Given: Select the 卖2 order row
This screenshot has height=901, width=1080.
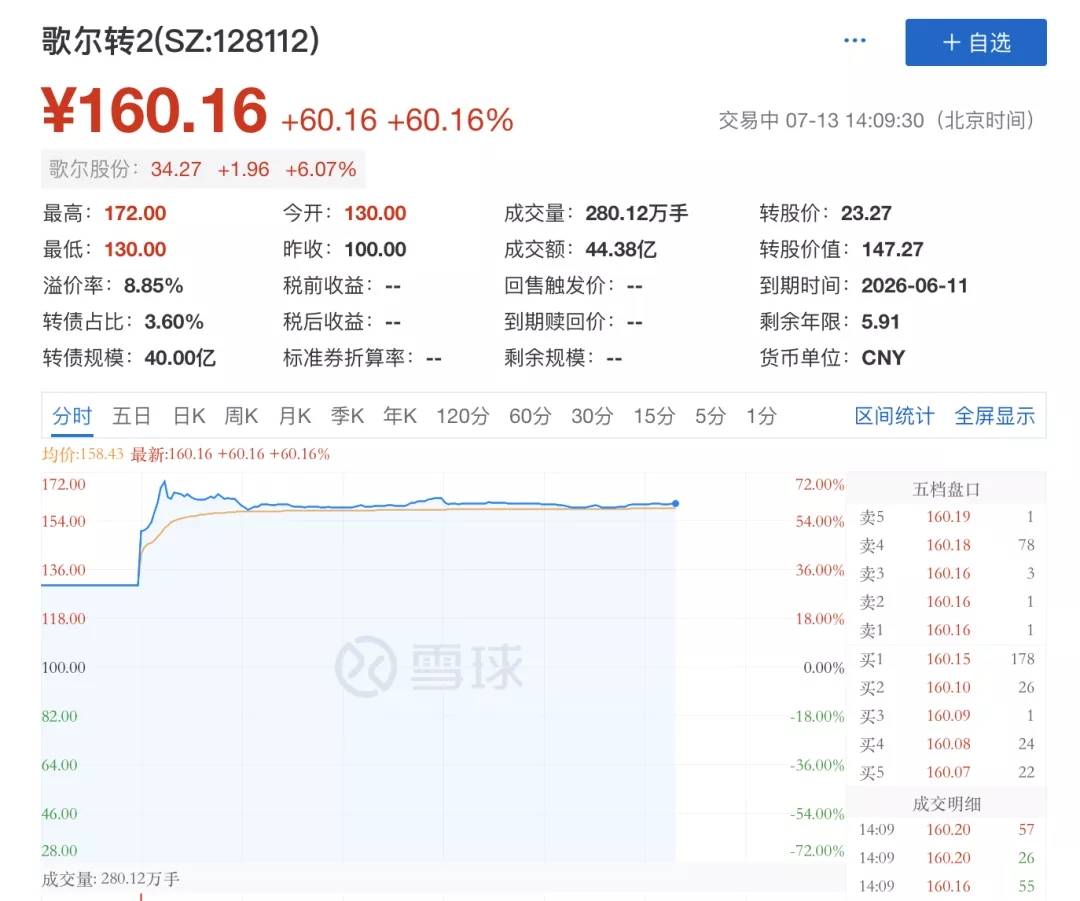Looking at the screenshot, I should click(947, 602).
